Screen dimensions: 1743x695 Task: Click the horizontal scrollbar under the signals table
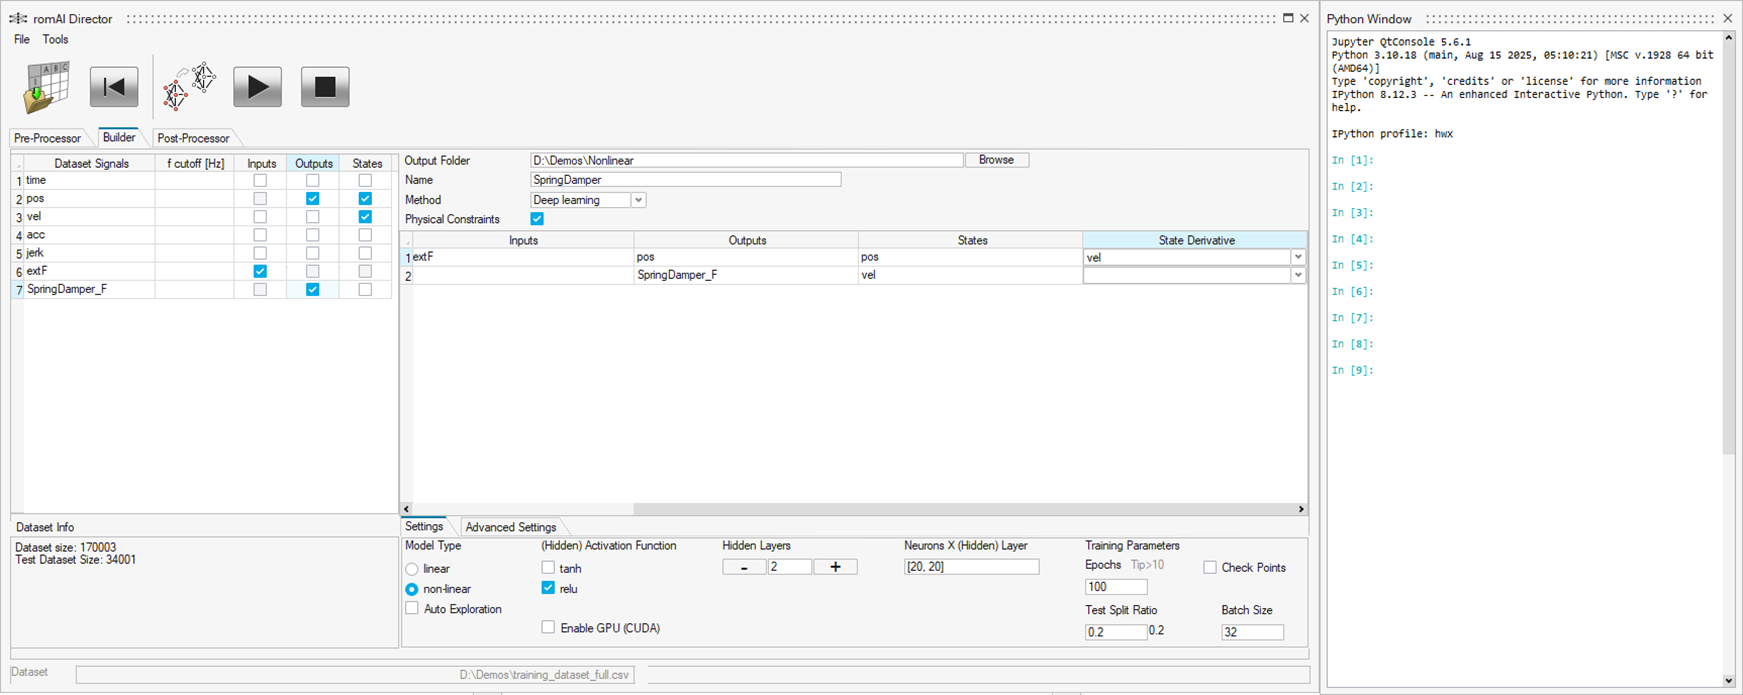(850, 509)
